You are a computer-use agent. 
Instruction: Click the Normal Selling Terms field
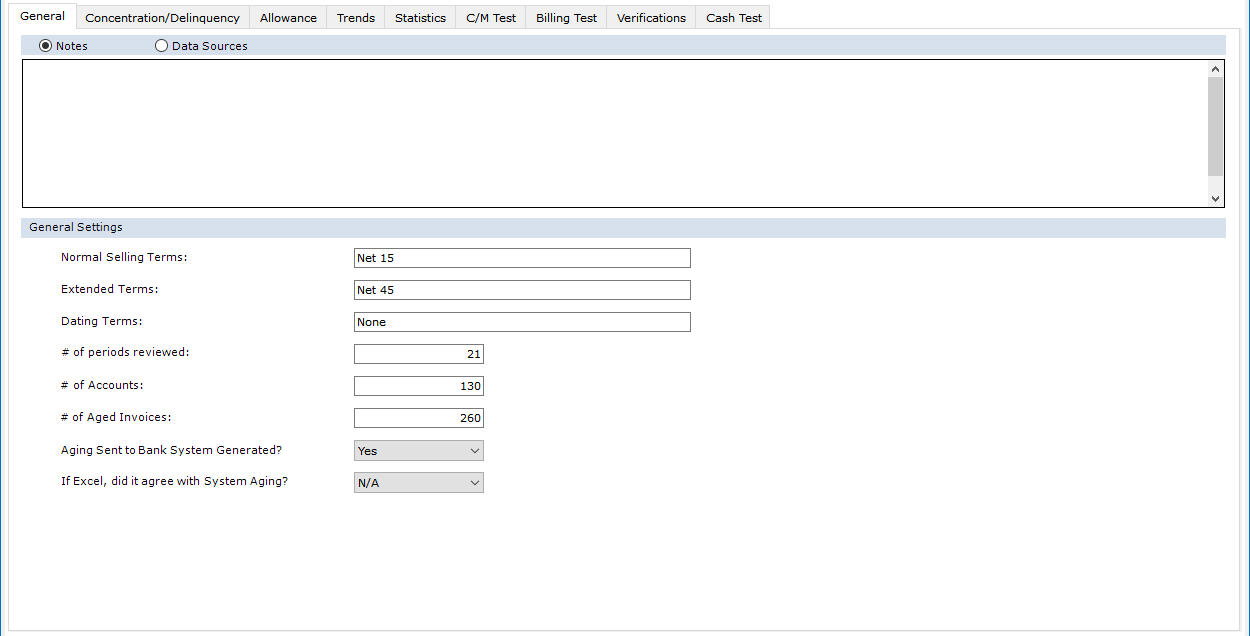522,258
